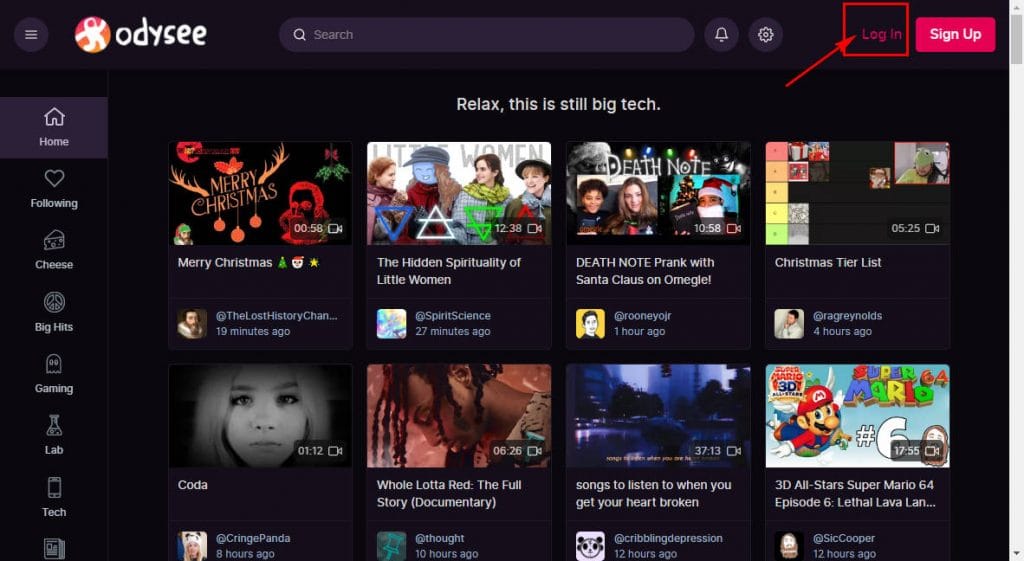Click @SpiritScience channel name

tap(453, 315)
